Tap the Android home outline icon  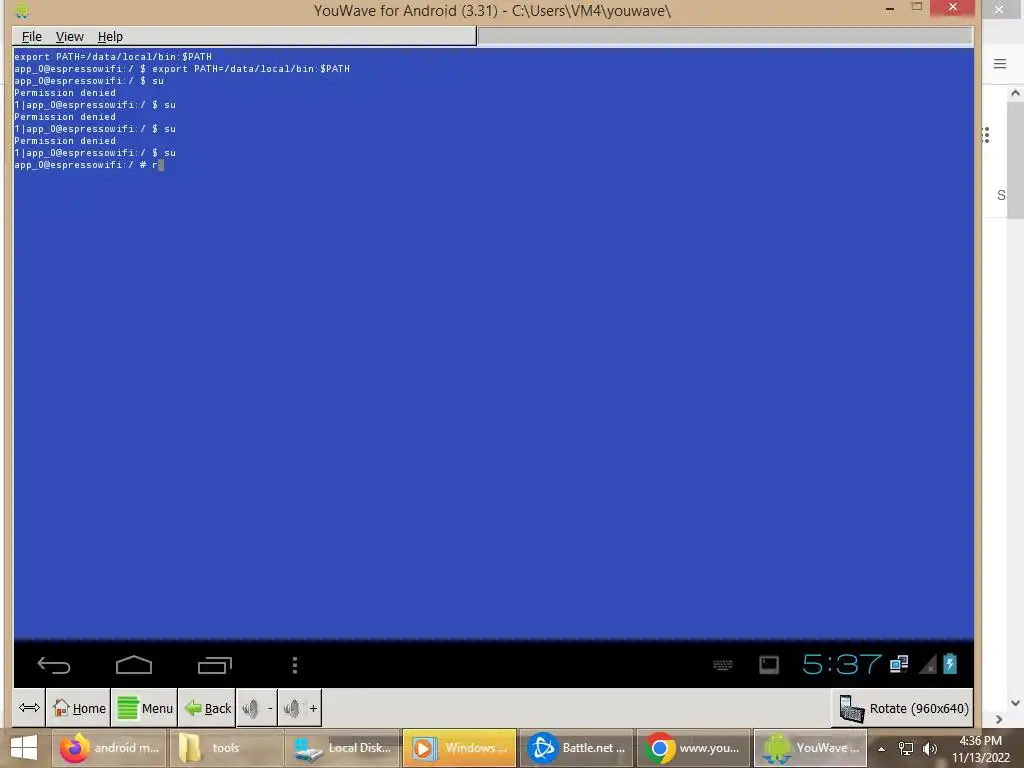[x=134, y=665]
